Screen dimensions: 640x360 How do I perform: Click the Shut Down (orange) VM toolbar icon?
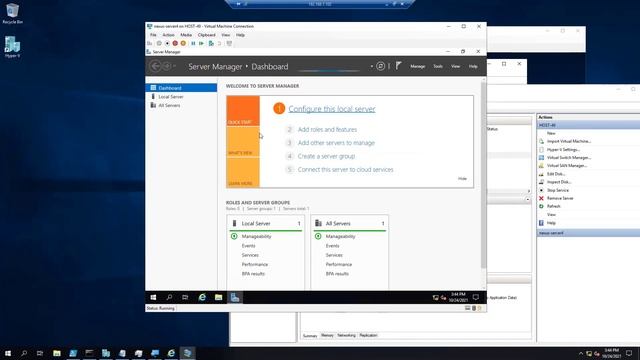183,43
